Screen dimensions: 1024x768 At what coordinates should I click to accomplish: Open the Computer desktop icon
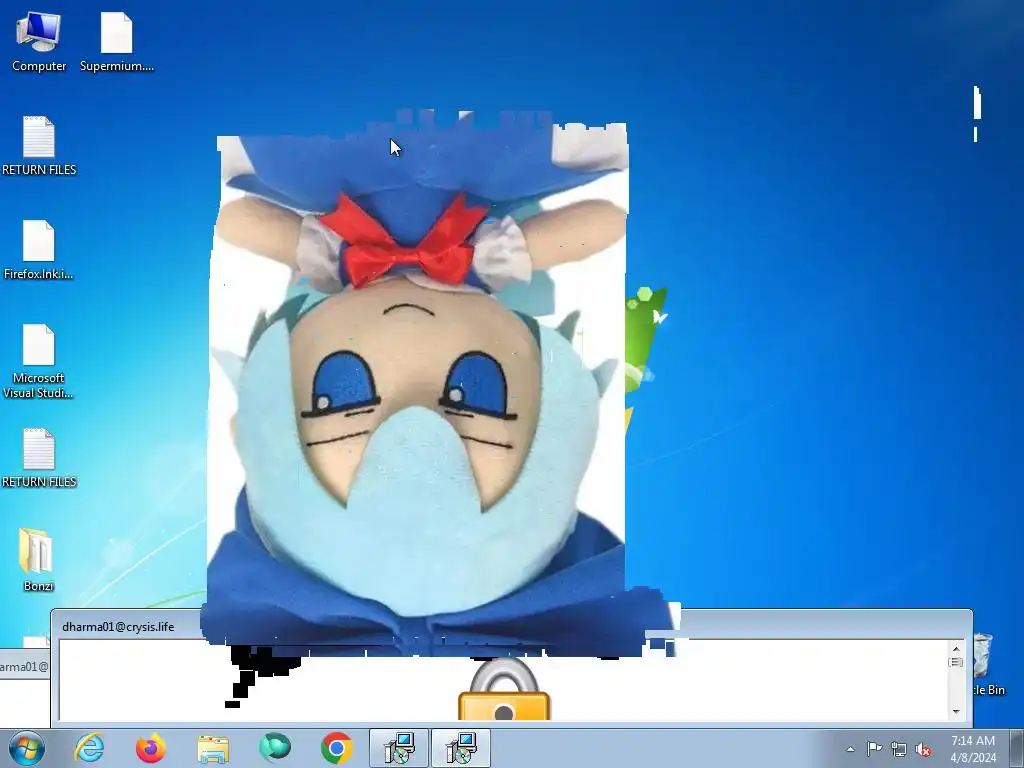click(x=39, y=41)
